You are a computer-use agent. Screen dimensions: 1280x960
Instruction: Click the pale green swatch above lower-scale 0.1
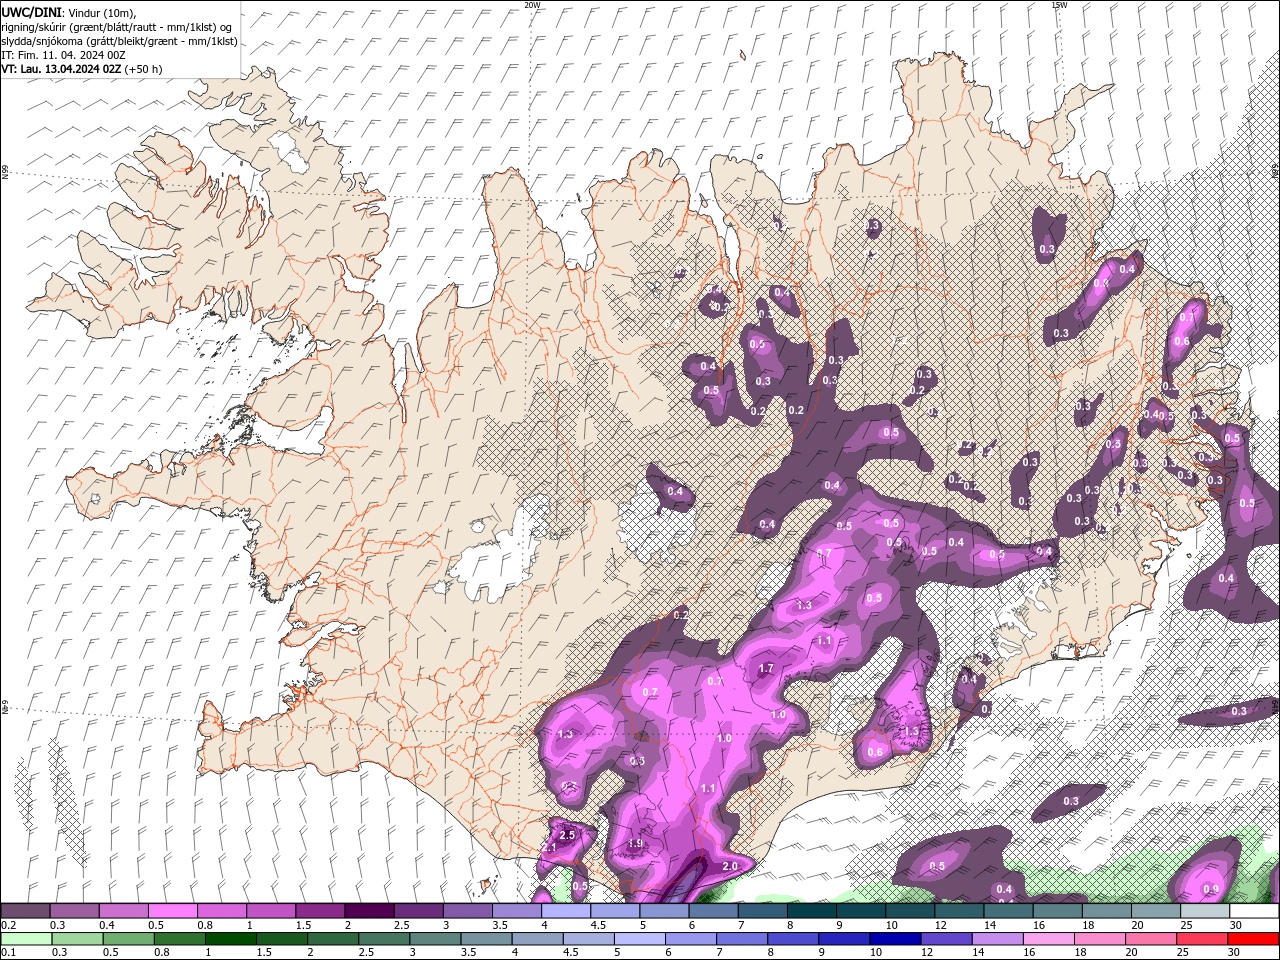click(x=26, y=939)
